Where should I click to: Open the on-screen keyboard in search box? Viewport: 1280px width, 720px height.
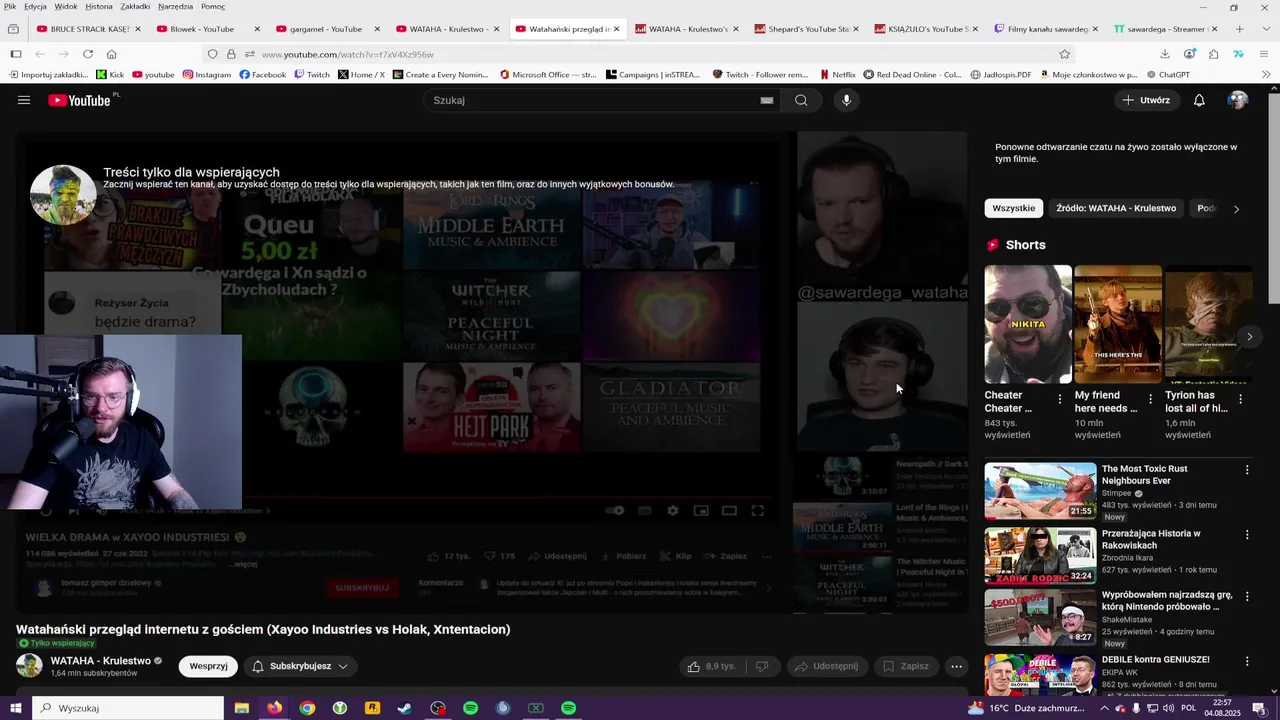767,100
